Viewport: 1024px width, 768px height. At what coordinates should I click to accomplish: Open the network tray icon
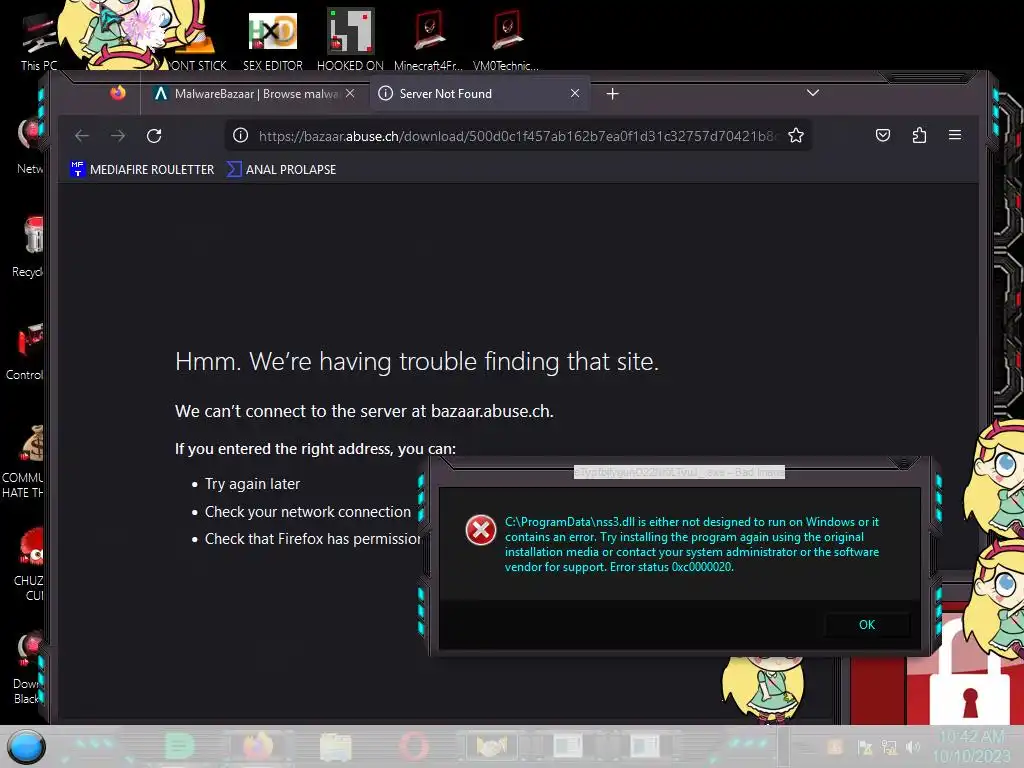click(x=889, y=746)
